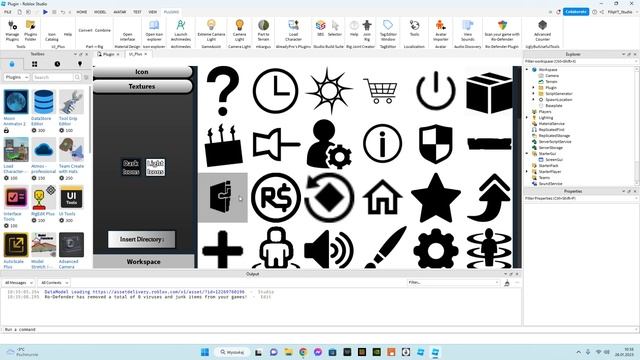640x360 pixels.
Task: Open the All Messages dropdown in Output
Action: click(18, 282)
